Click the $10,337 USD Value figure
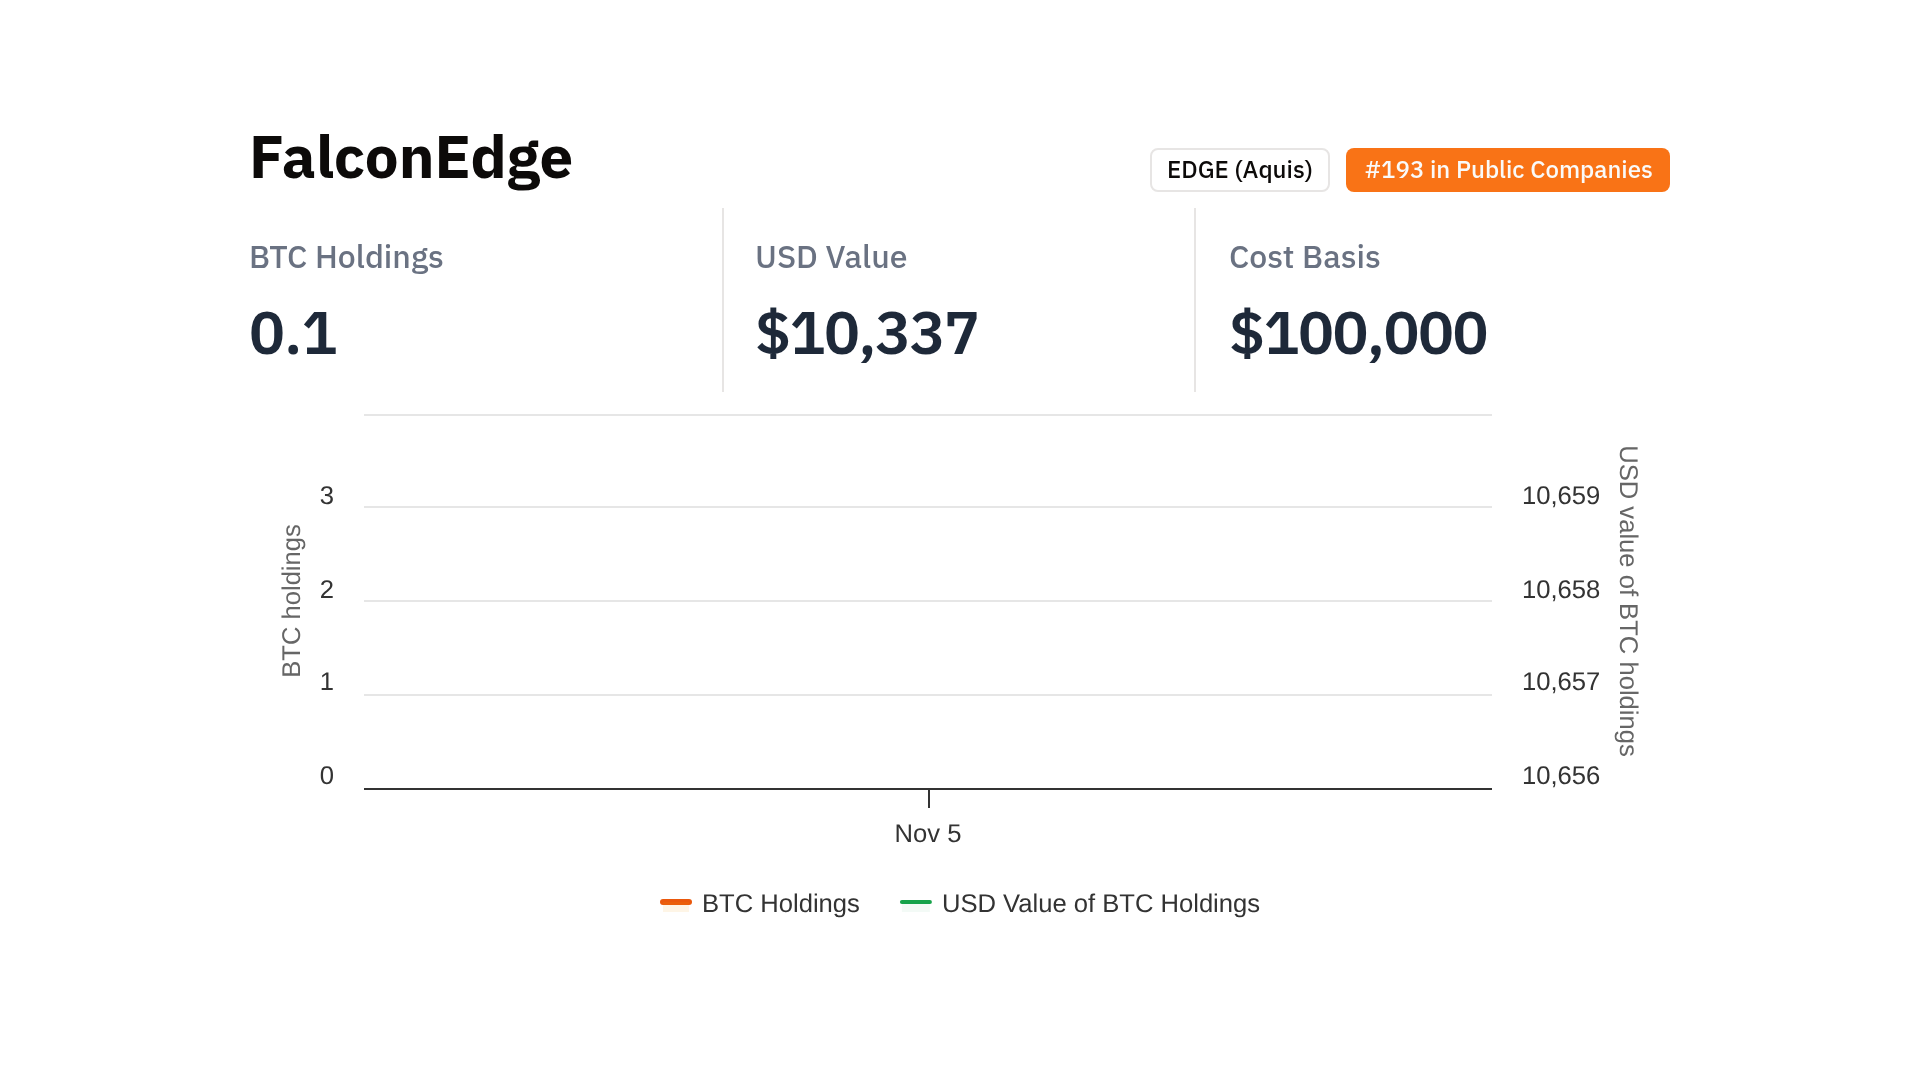The height and width of the screenshot is (1080, 1920). click(866, 333)
